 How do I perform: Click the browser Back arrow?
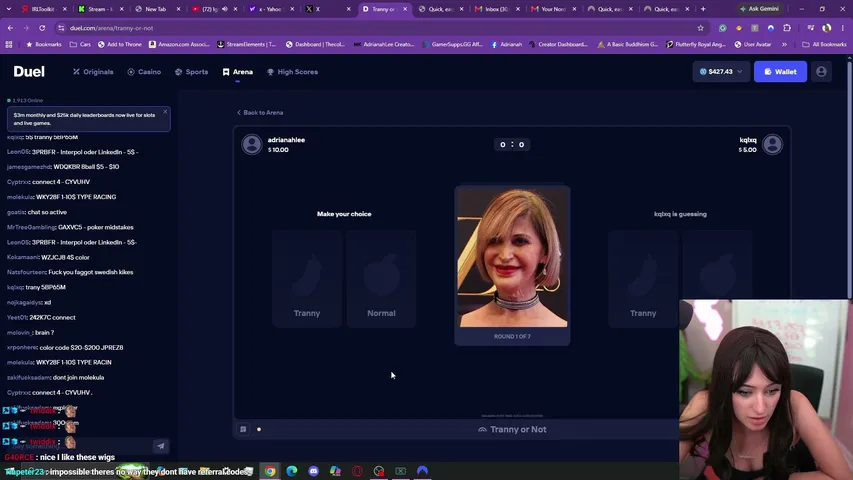[x=10, y=28]
